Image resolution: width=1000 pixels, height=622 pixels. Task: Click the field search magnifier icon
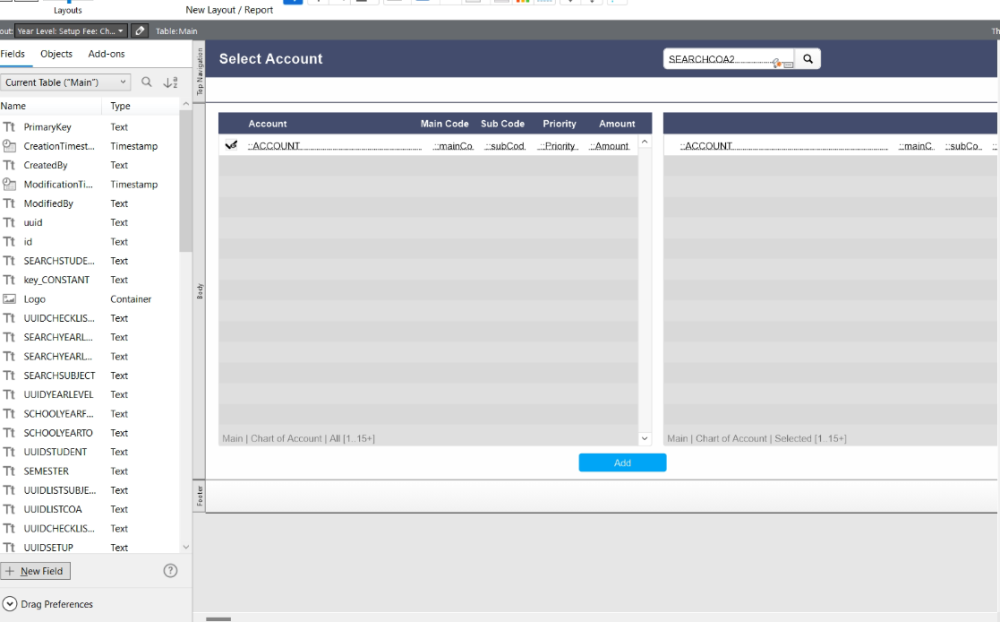(147, 83)
